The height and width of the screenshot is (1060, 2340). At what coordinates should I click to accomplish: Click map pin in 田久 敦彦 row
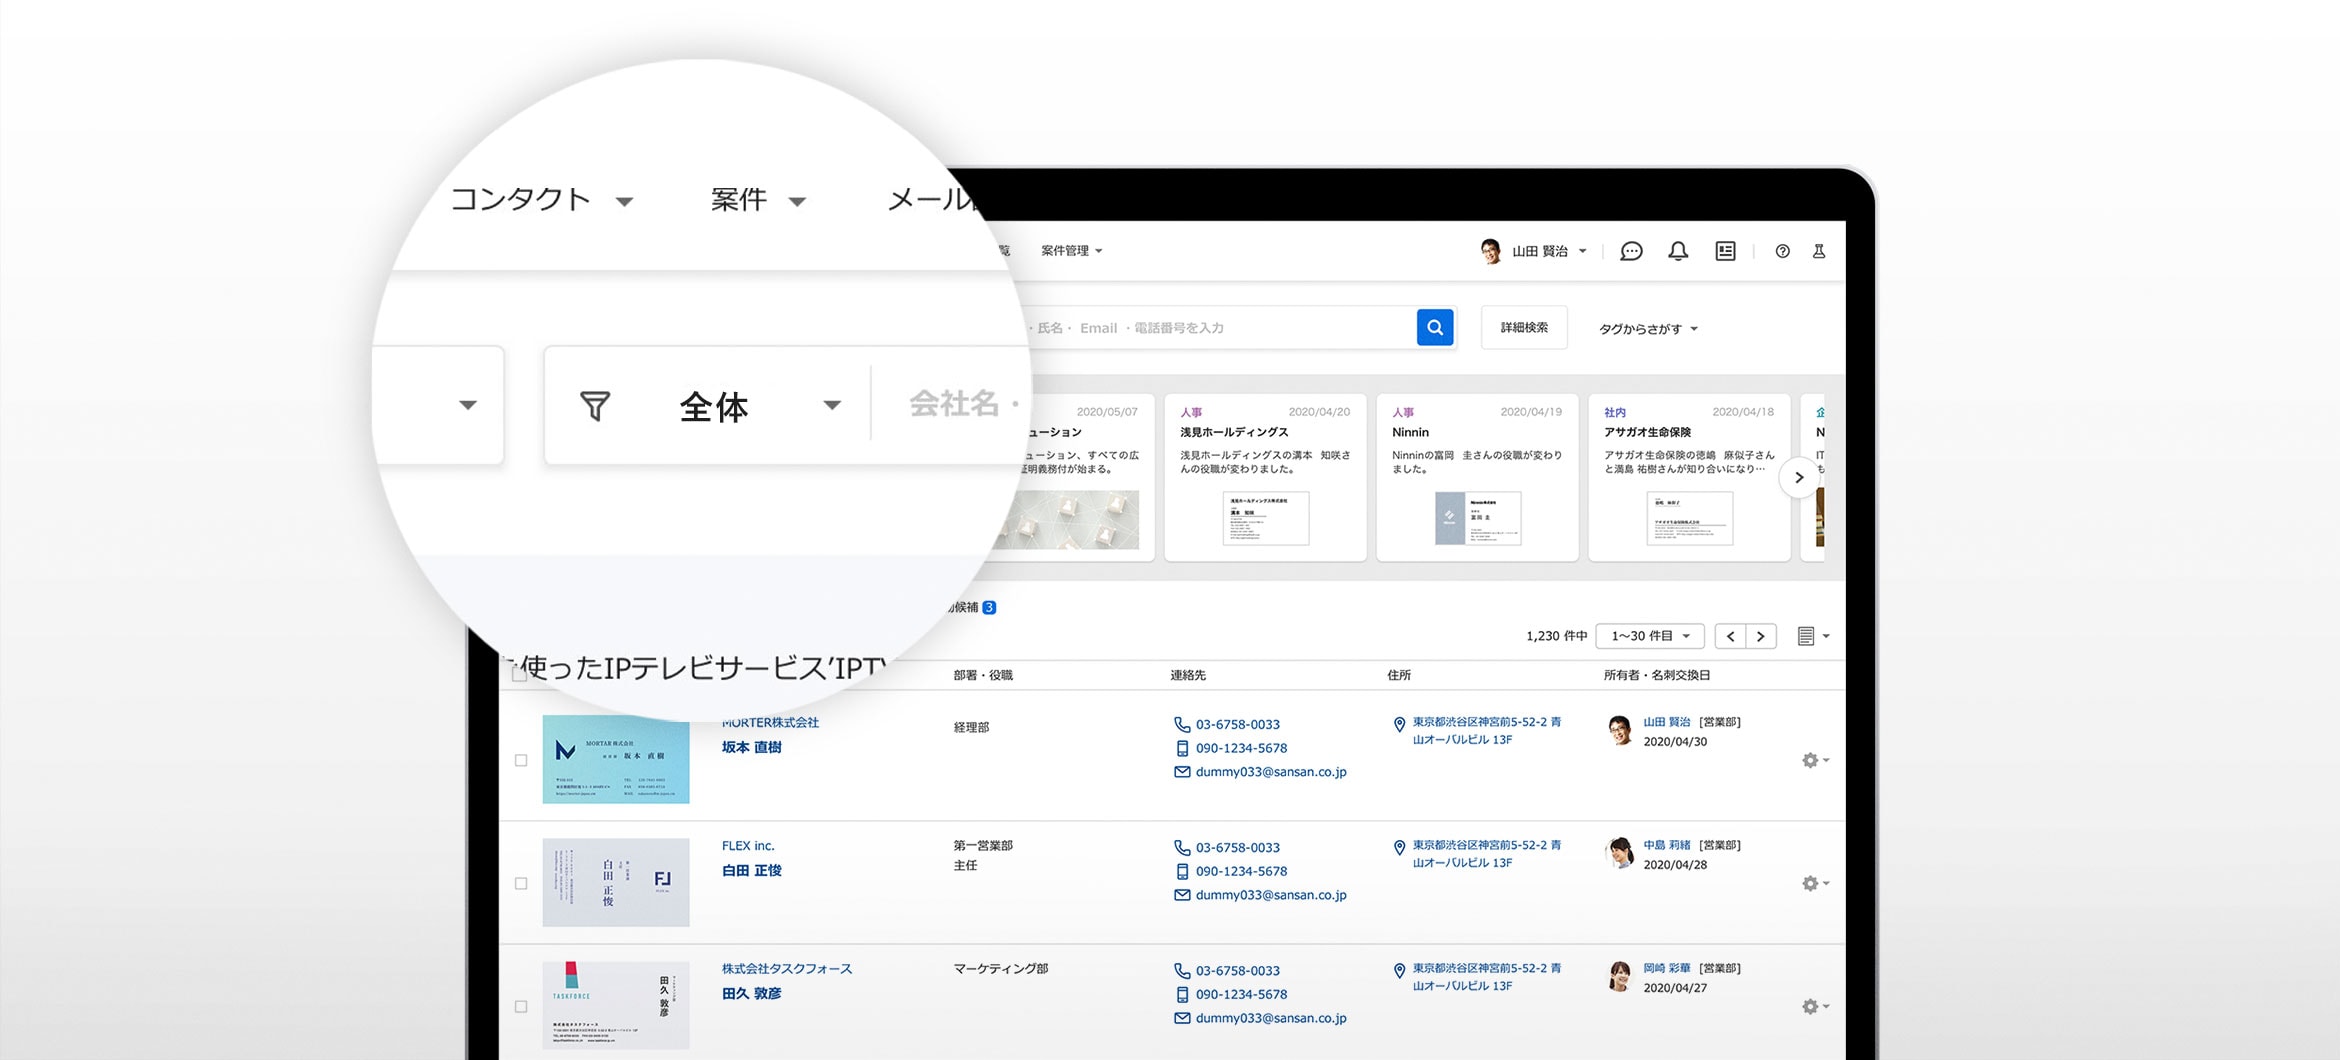(1399, 970)
